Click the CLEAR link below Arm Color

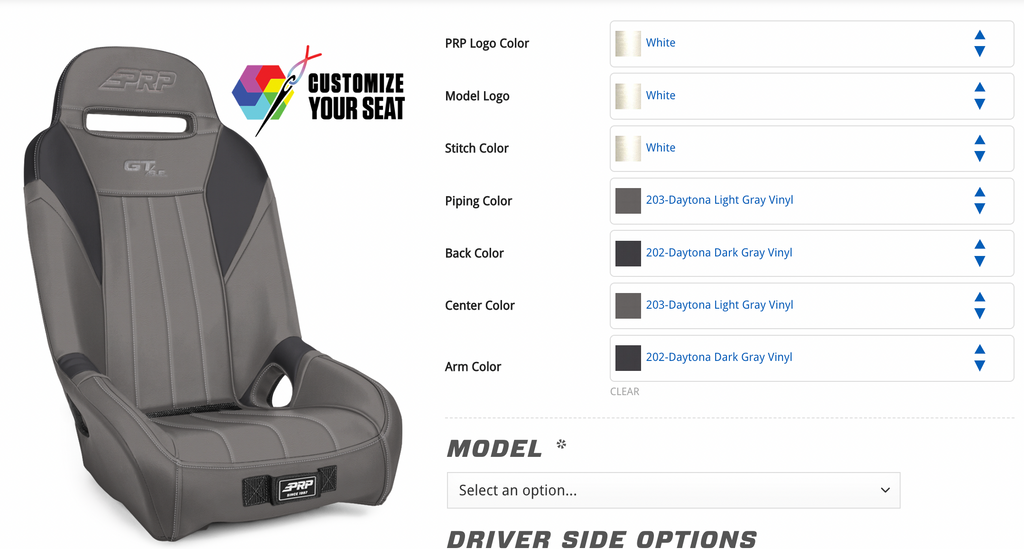point(624,392)
